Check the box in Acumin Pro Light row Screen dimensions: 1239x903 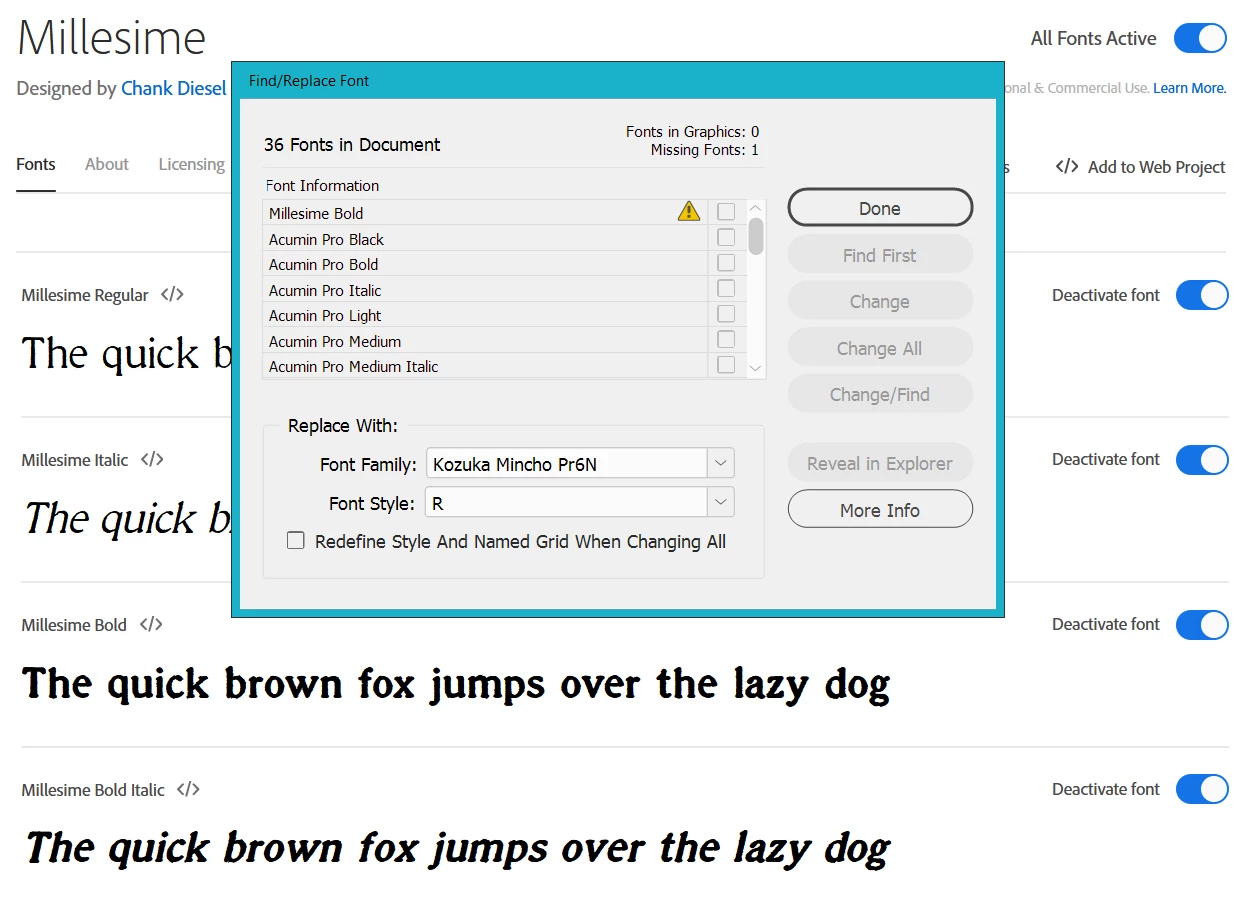click(726, 314)
